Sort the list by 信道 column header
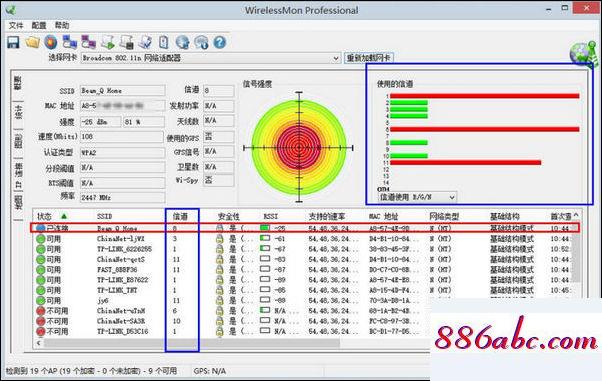602x381 pixels. pos(180,217)
